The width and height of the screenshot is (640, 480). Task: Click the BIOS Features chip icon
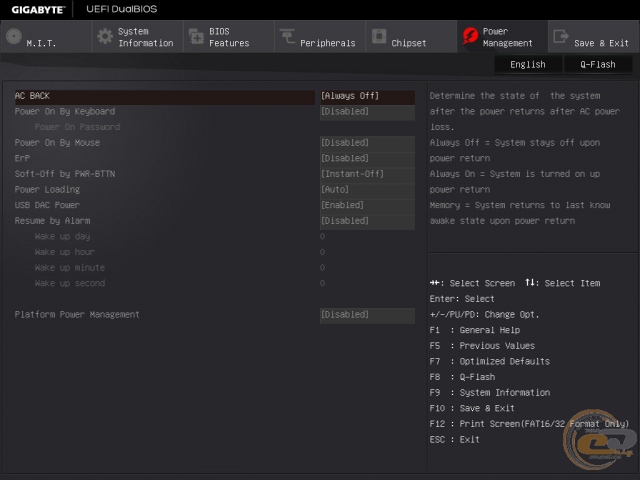tap(196, 36)
